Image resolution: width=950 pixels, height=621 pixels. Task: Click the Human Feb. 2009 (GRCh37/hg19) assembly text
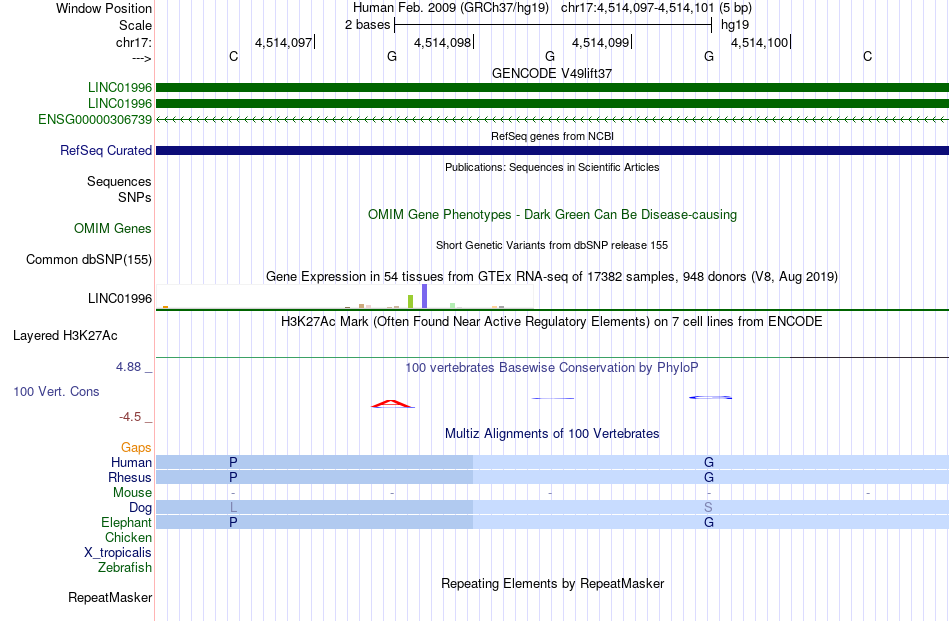[x=451, y=8]
